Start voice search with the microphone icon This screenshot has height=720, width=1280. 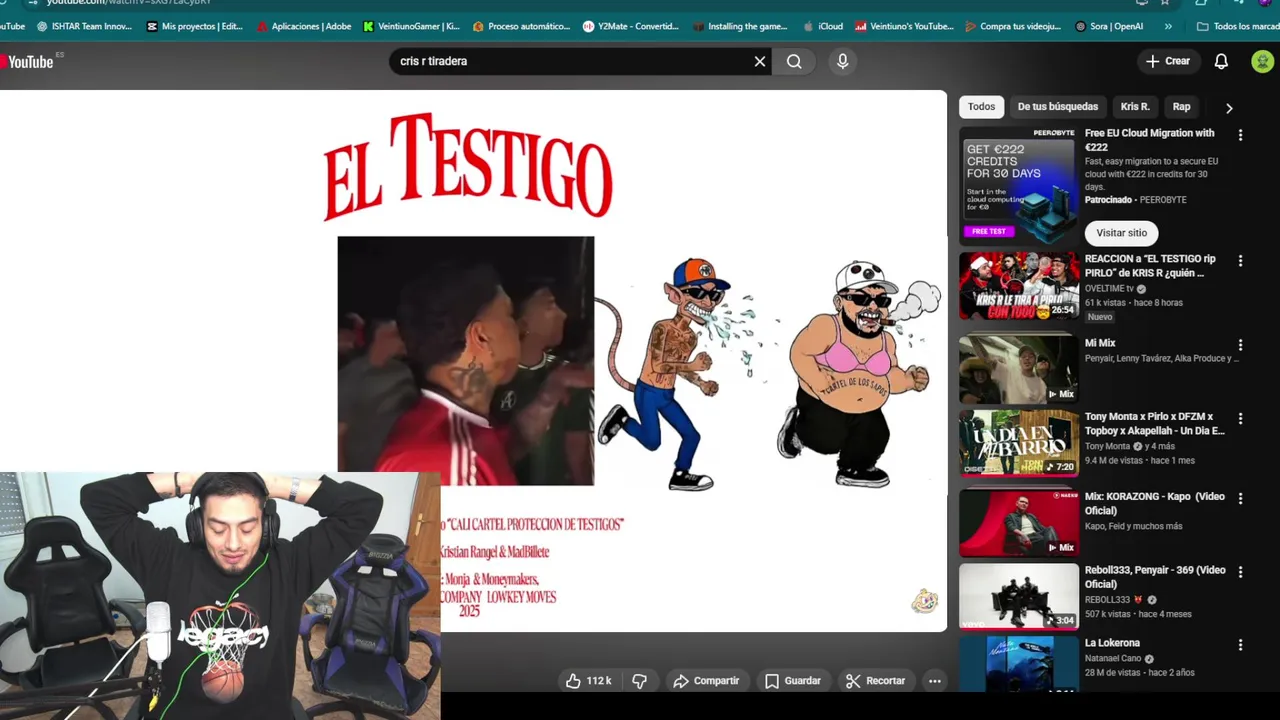842,62
